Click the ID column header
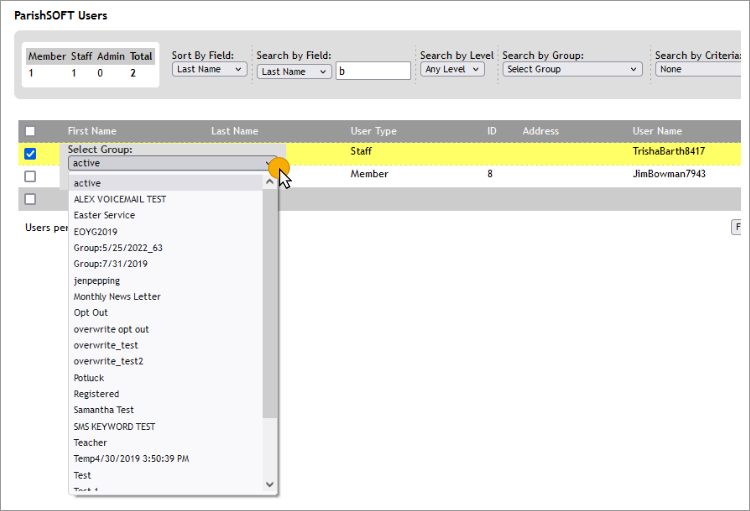 (492, 131)
